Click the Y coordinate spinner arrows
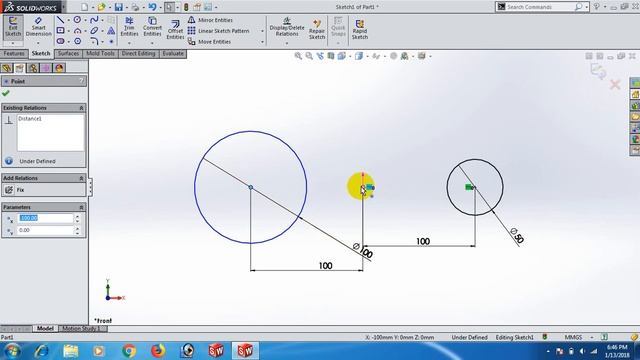The height and width of the screenshot is (360, 640). 78,230
